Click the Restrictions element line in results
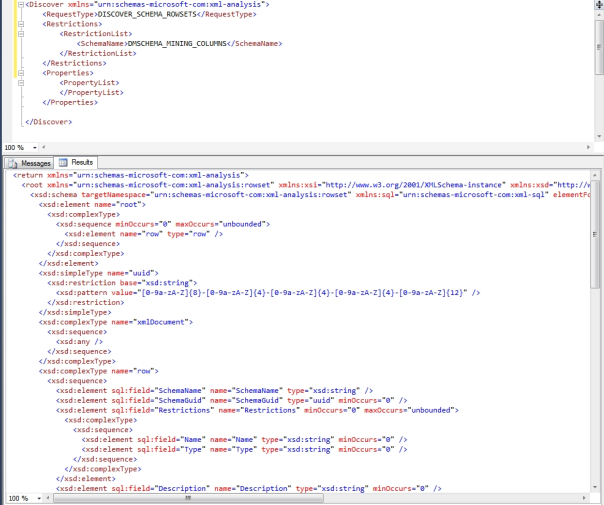 [x=257, y=410]
